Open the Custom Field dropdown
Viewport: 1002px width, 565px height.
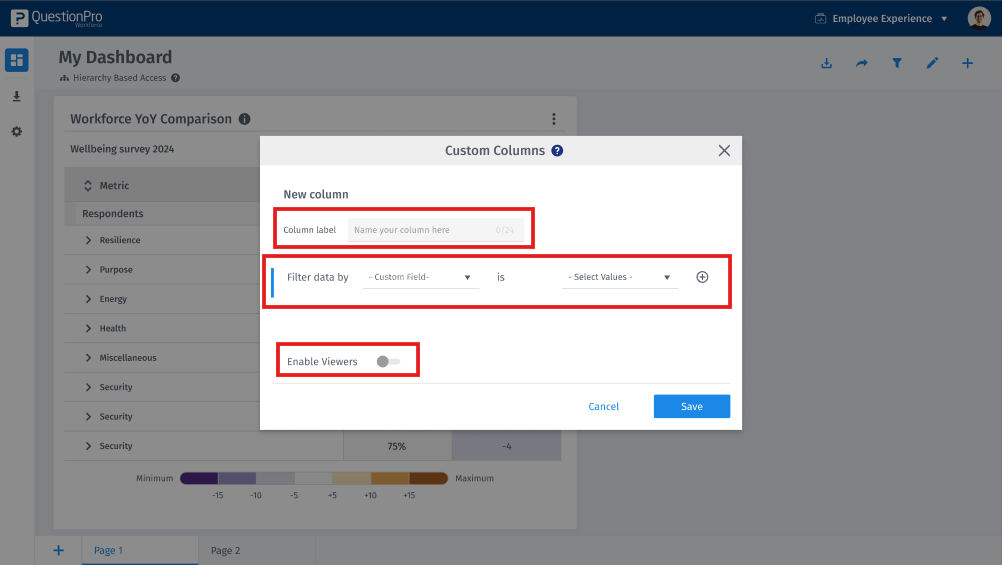tap(420, 277)
